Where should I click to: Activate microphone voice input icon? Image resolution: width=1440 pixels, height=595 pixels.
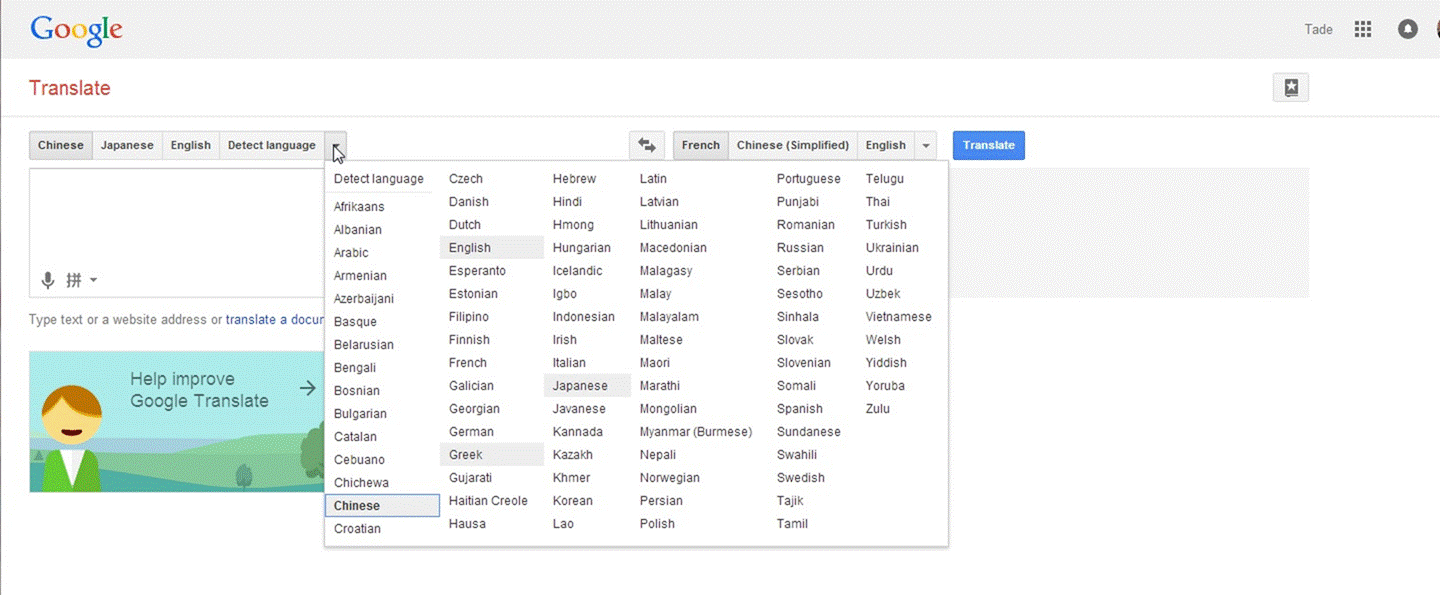point(47,280)
